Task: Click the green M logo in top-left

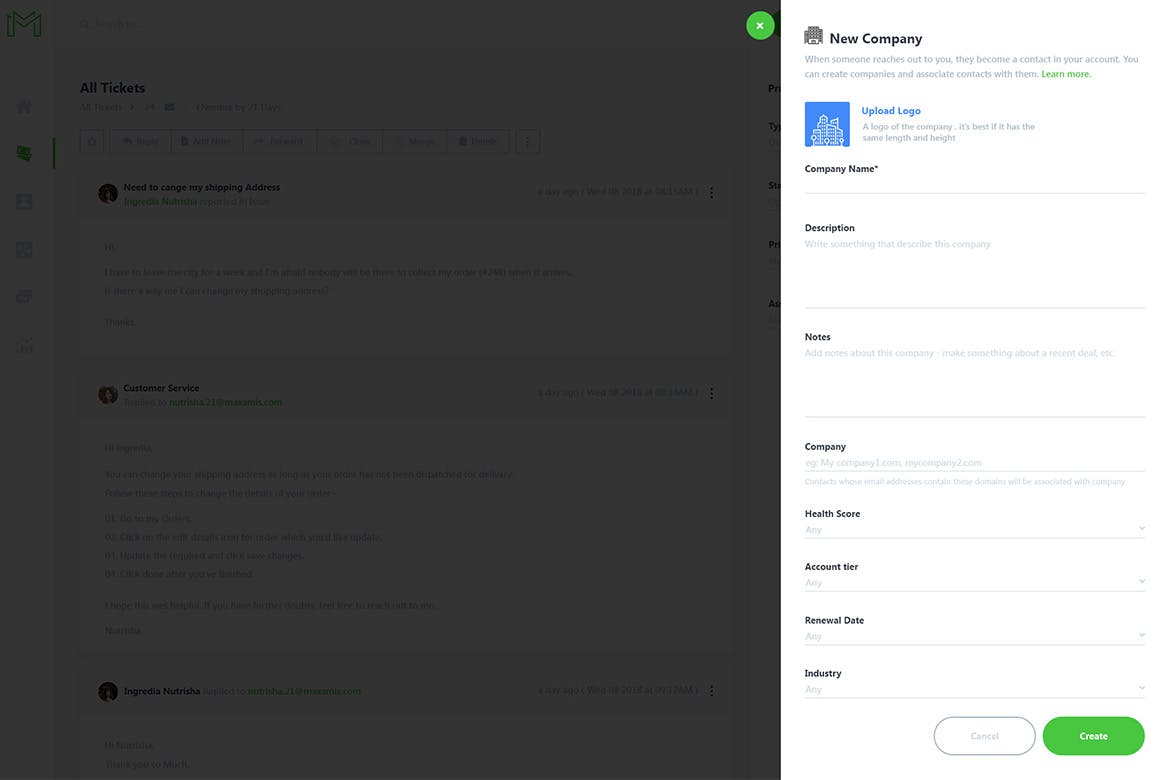Action: [x=24, y=24]
